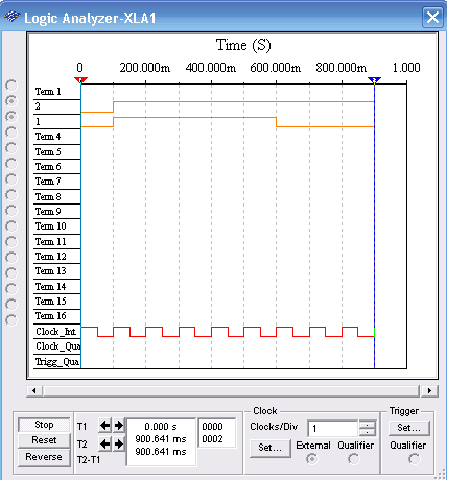Viewport: 450px width, 484px height.
Task: Decrease Clocks/Div with spinner down arrow
Action: pos(367,432)
